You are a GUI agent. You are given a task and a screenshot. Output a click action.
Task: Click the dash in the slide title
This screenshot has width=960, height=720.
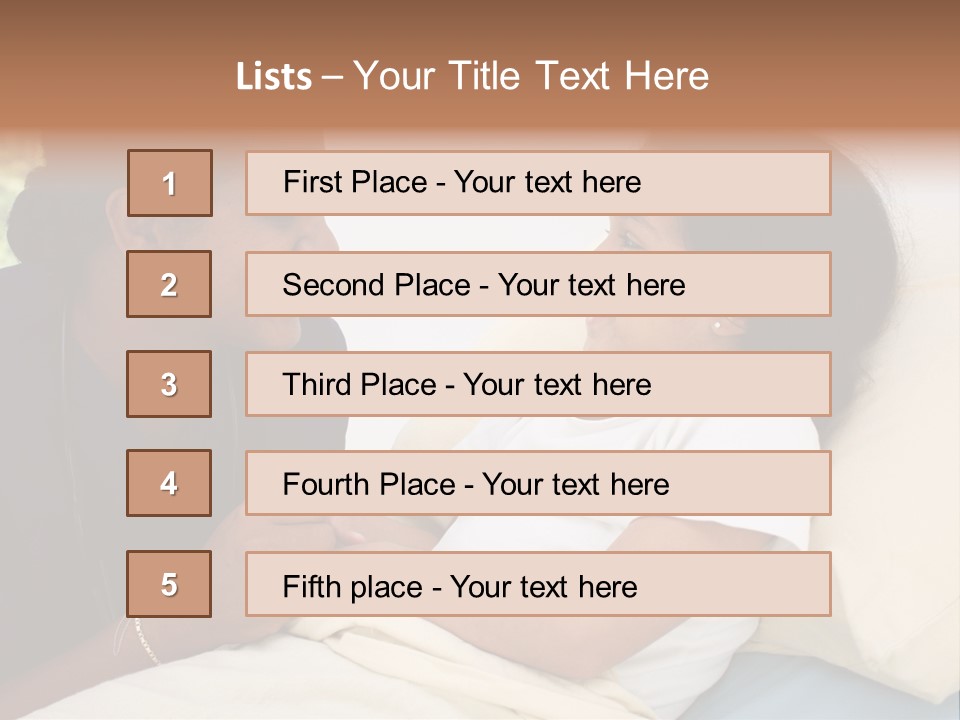pos(333,77)
